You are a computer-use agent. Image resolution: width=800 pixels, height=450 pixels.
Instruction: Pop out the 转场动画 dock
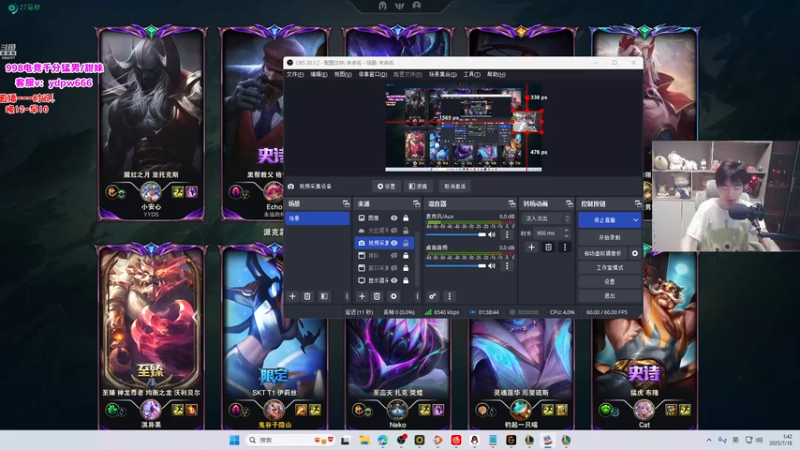pos(569,204)
